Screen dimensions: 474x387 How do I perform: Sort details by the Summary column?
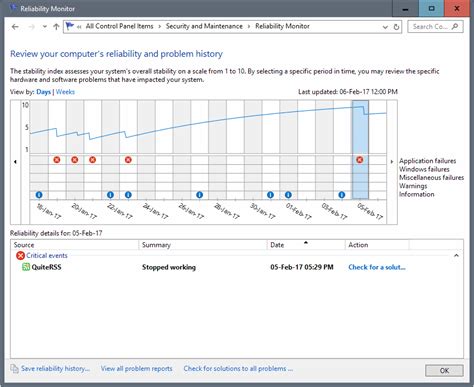pyautogui.click(x=203, y=245)
